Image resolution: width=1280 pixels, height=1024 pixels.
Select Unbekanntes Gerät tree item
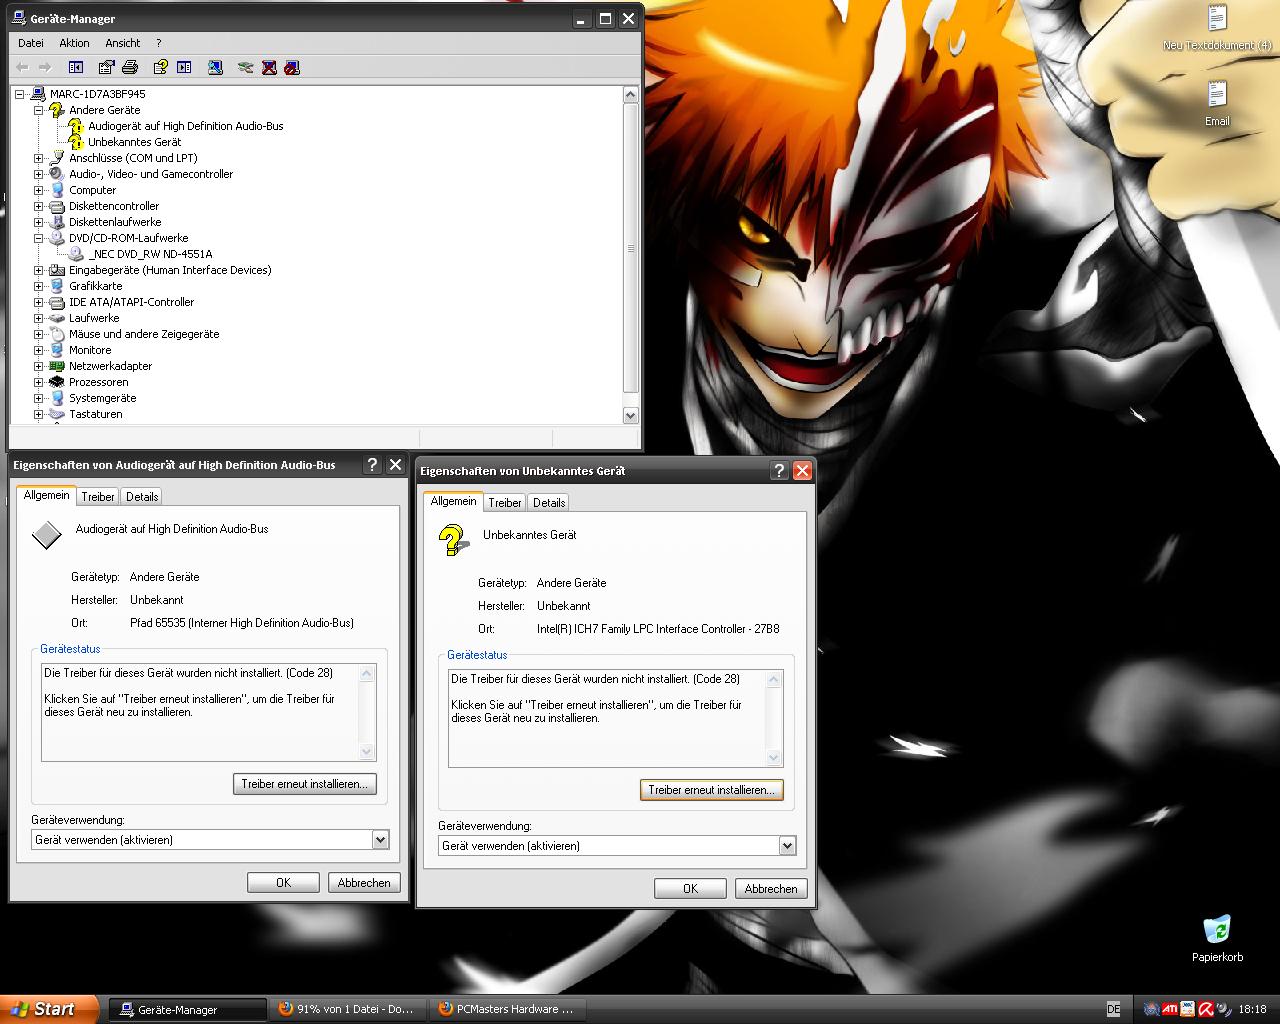click(x=134, y=142)
